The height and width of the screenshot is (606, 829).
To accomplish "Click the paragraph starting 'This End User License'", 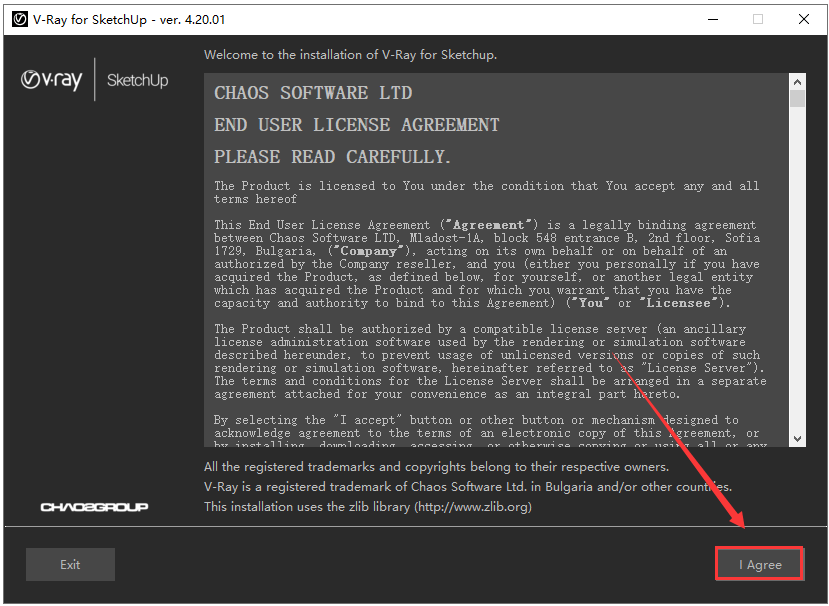I will pyautogui.click(x=487, y=264).
